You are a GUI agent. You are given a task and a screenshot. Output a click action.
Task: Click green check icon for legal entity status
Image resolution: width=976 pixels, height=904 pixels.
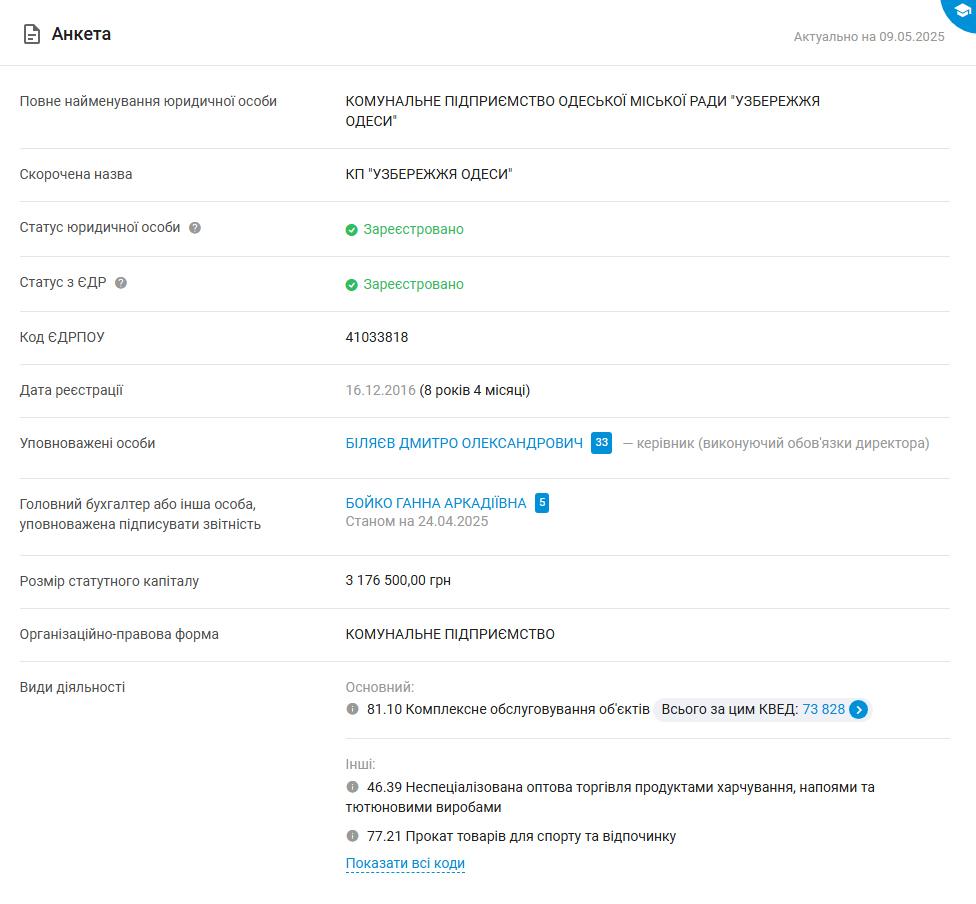pos(352,230)
